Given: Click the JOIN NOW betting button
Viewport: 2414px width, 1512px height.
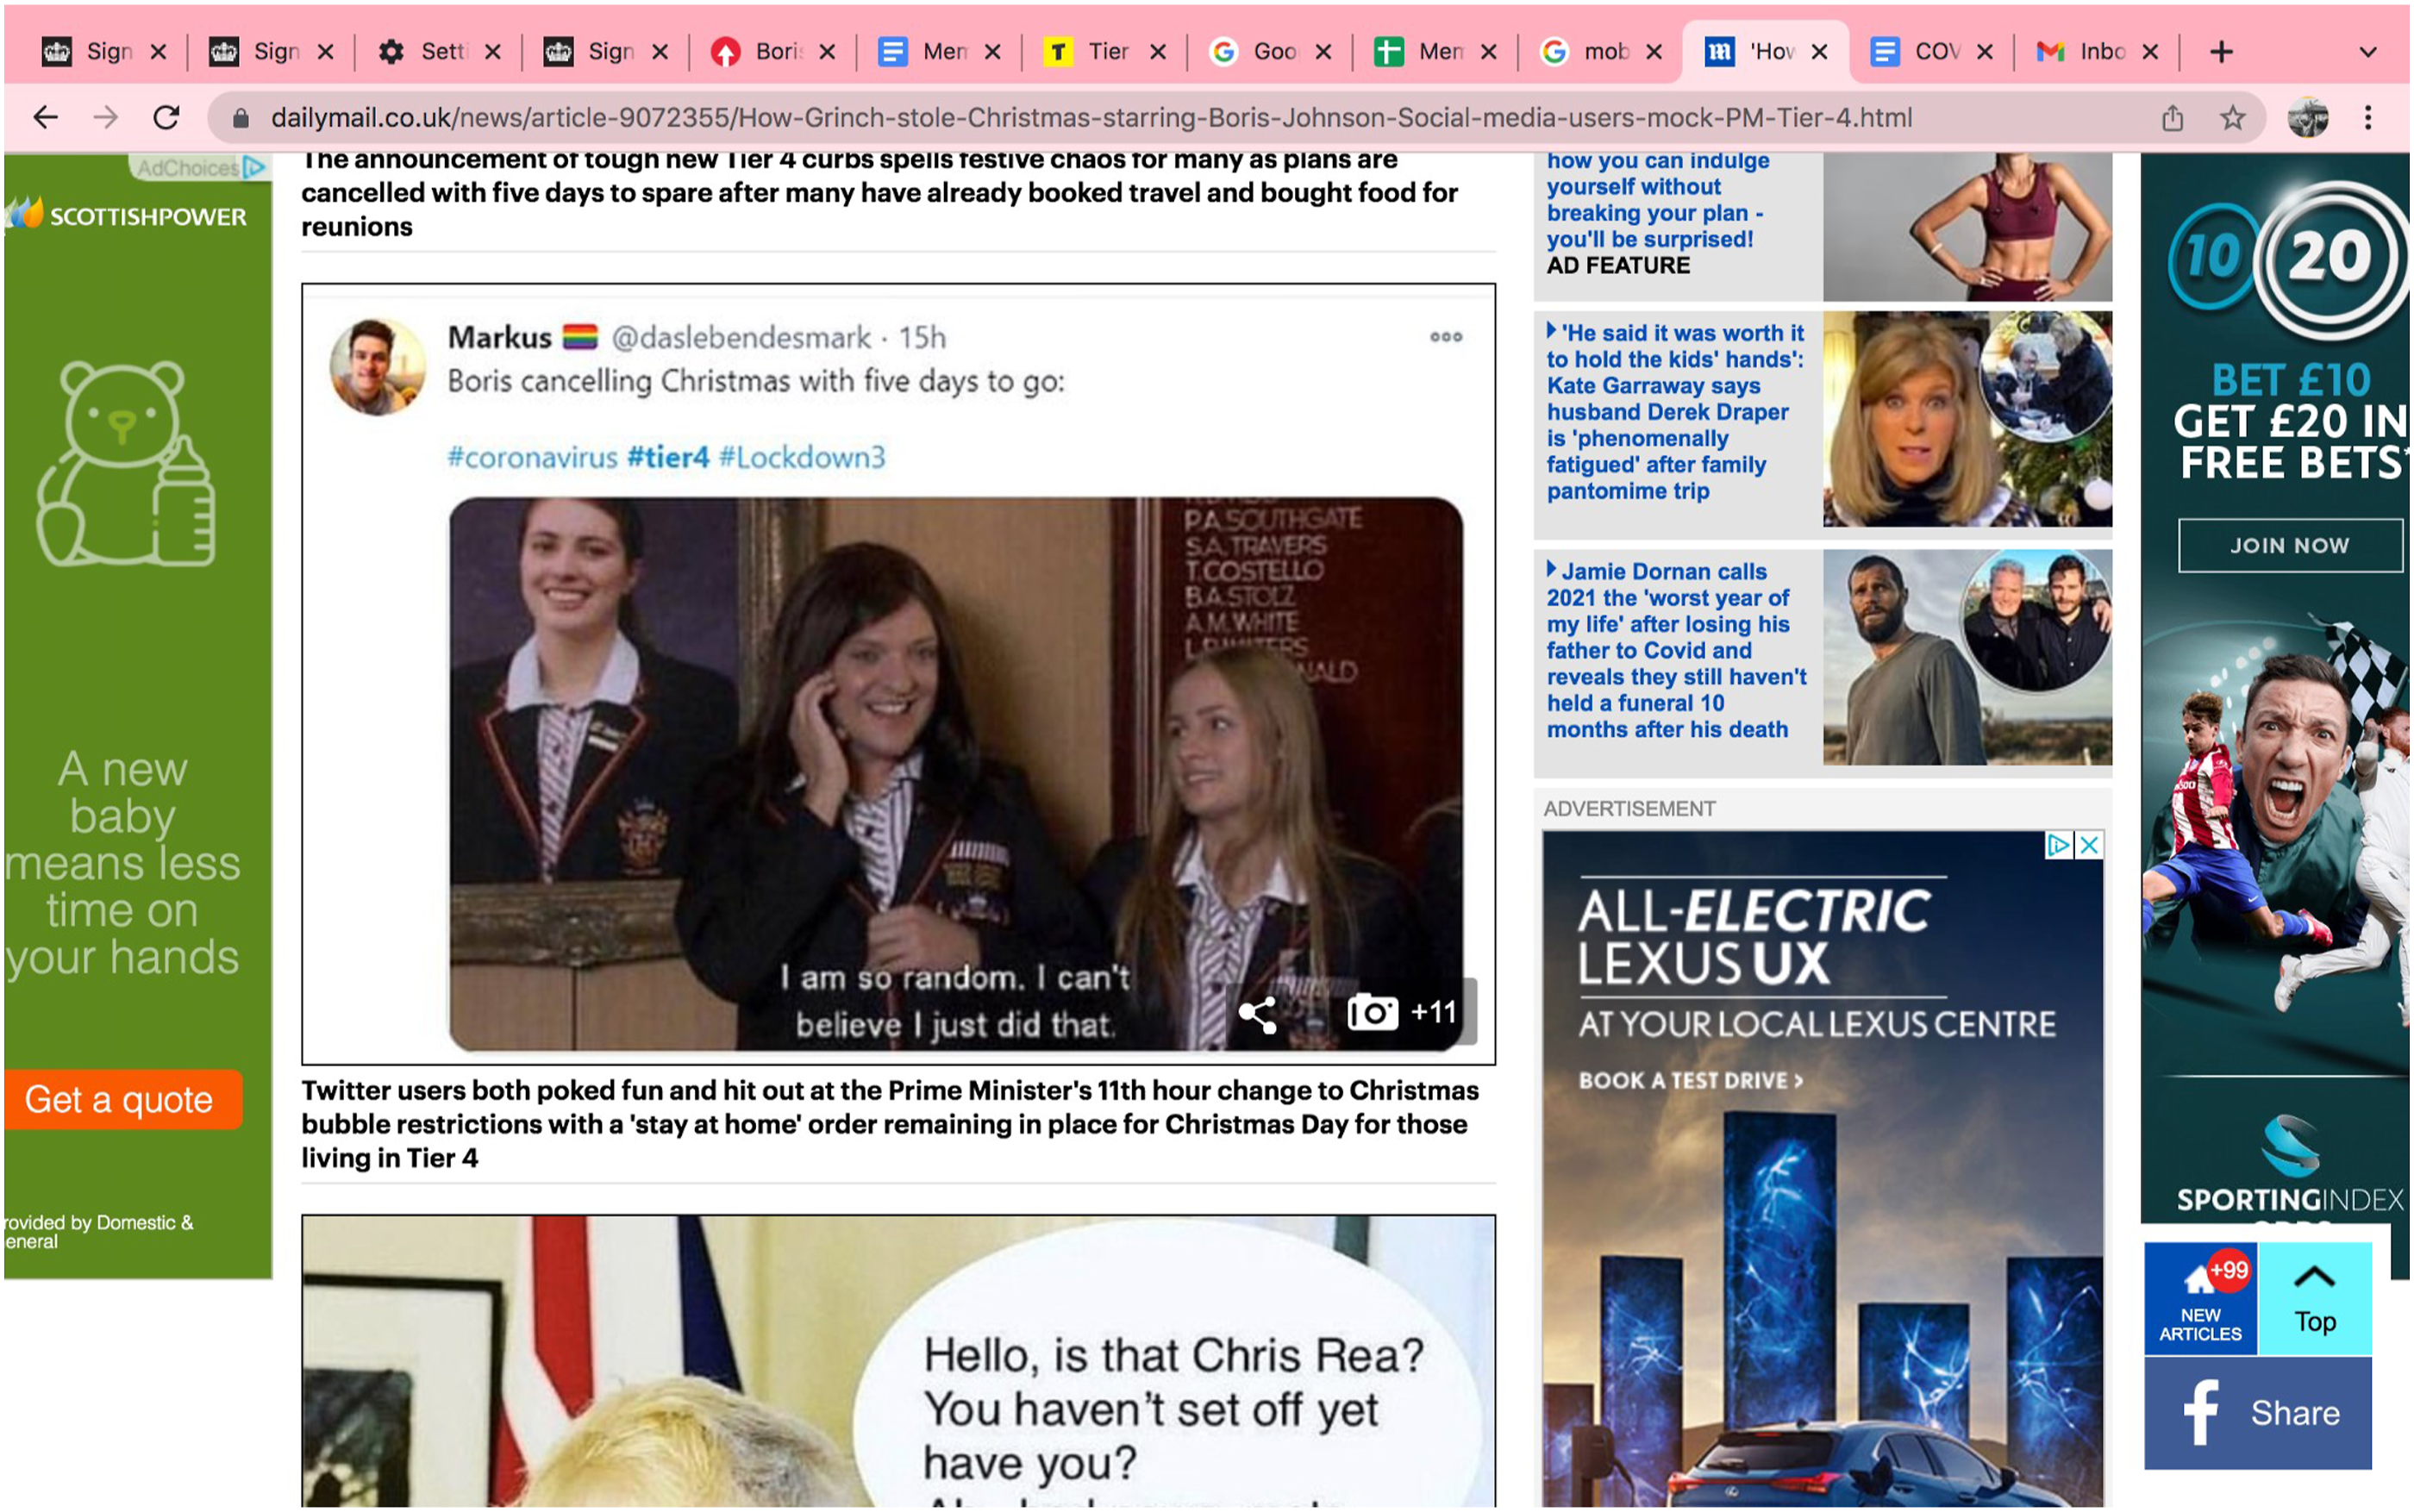Looking at the screenshot, I should pyautogui.click(x=2289, y=546).
